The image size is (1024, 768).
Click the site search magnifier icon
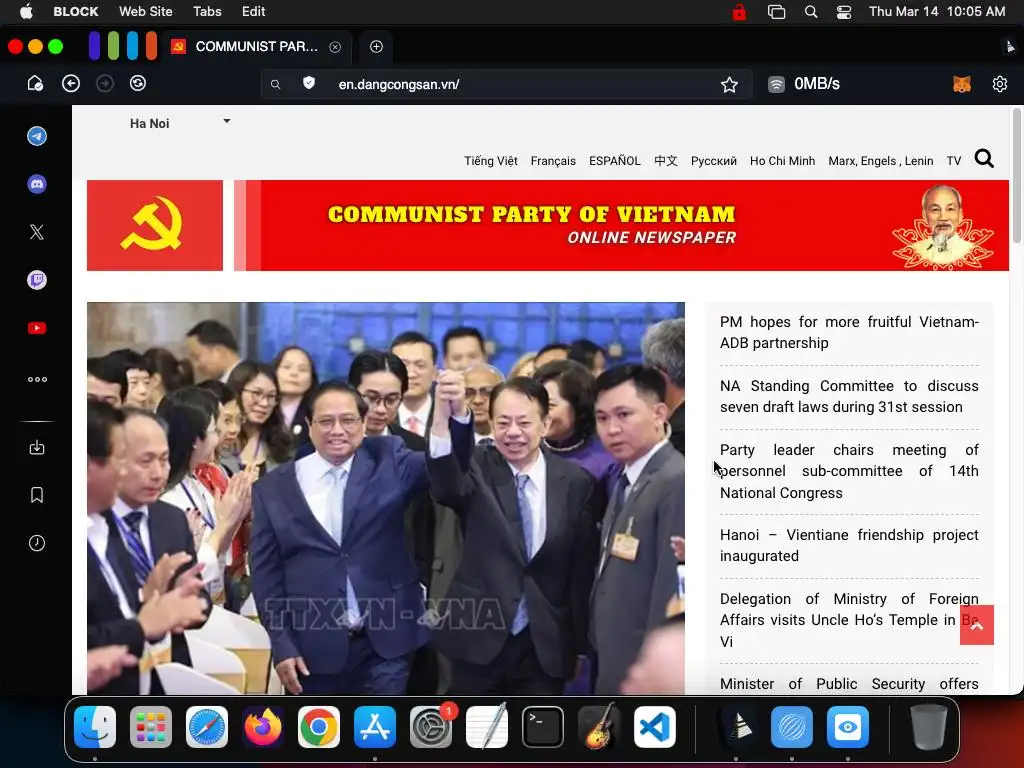984,159
